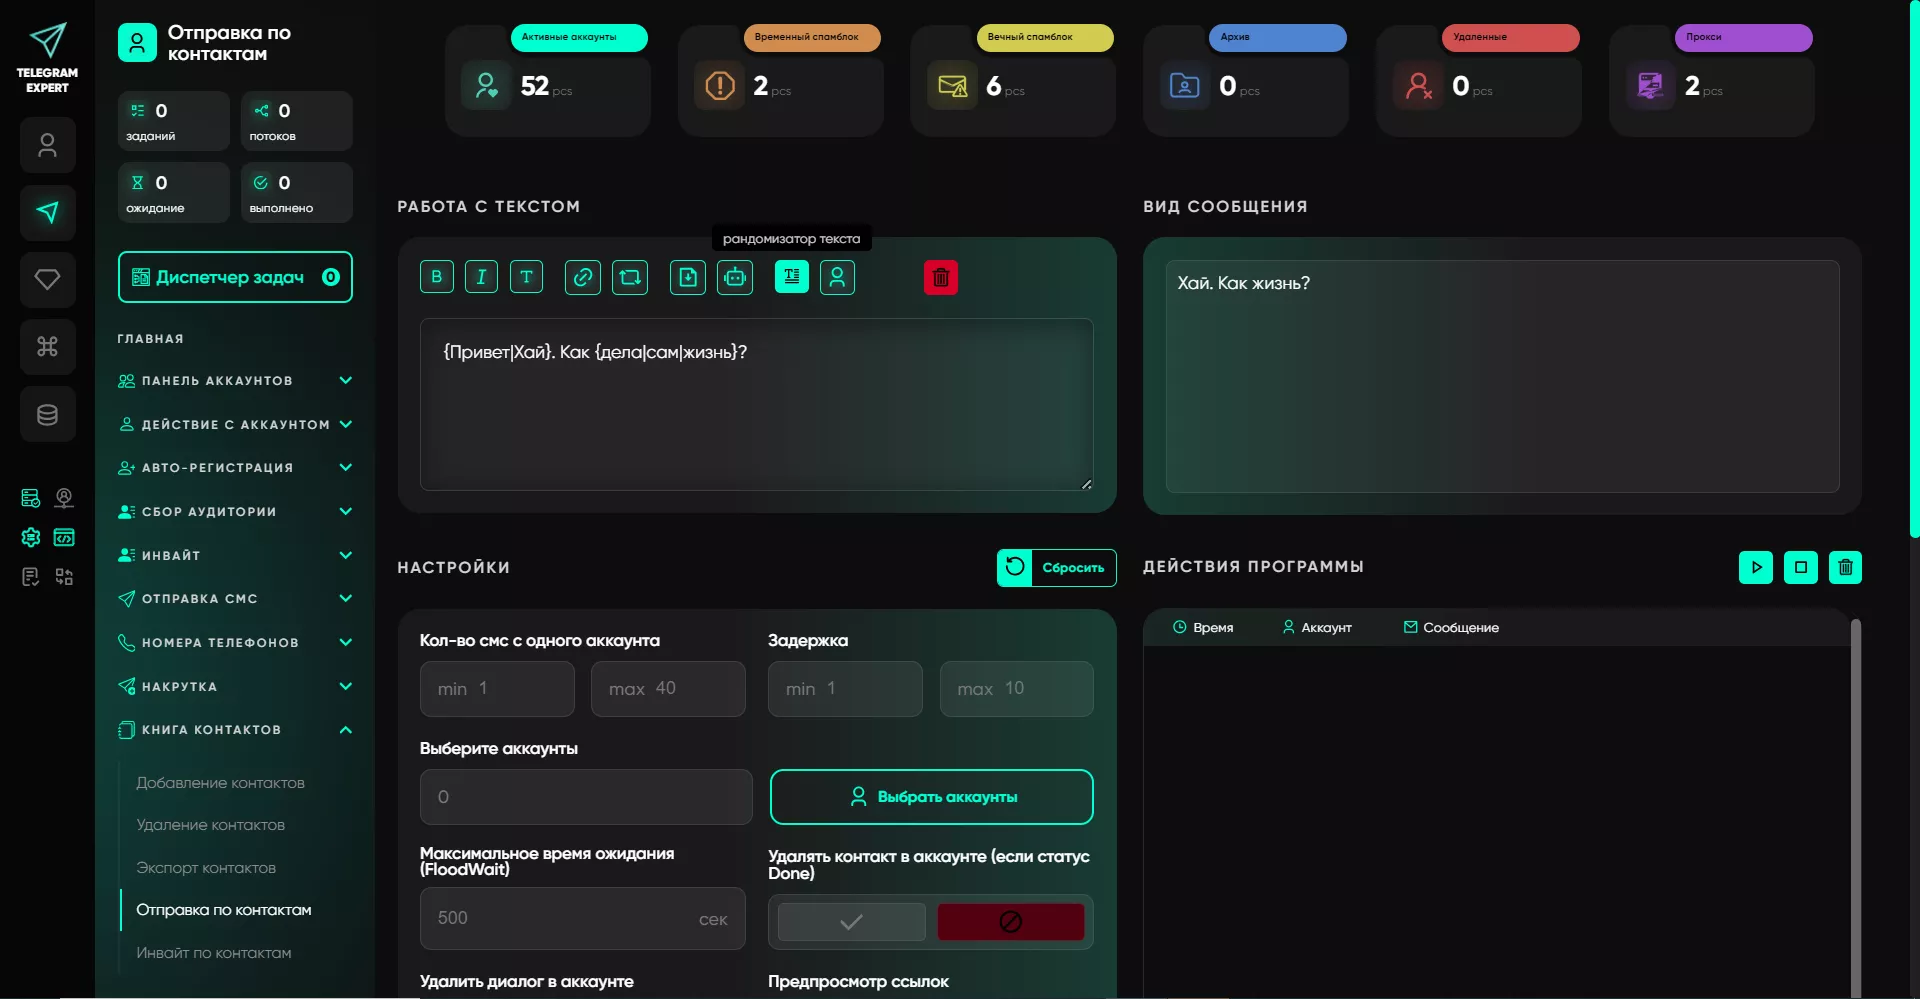Screen dimensions: 1920x999
Task: Open the database icon in left sidebar
Action: coord(47,414)
